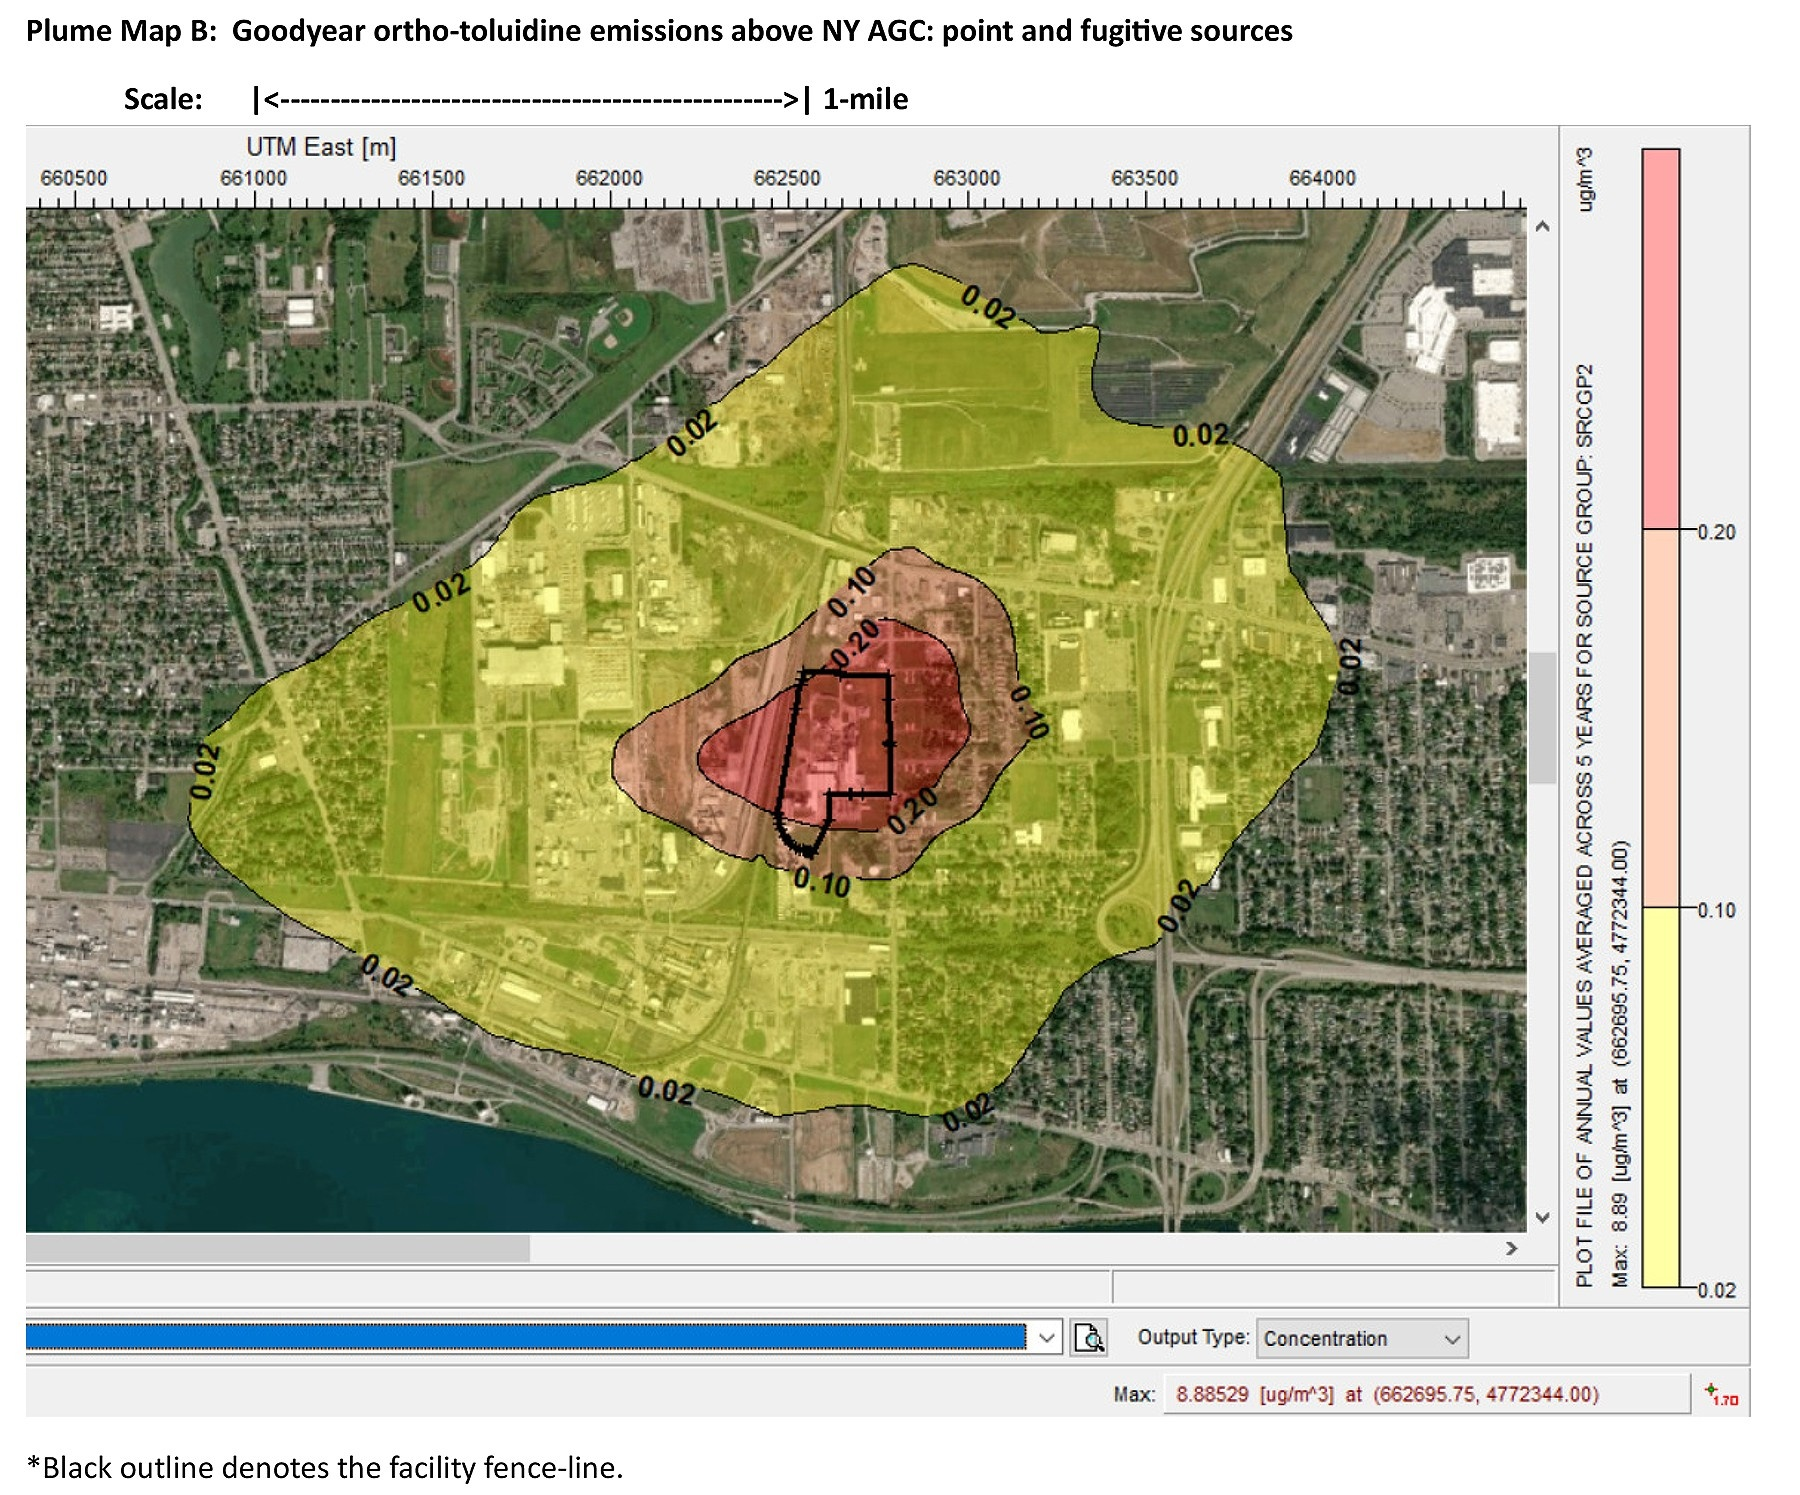Click the horizontal scrollbar right arrow
The height and width of the screenshot is (1495, 1800).
pyautogui.click(x=1511, y=1248)
